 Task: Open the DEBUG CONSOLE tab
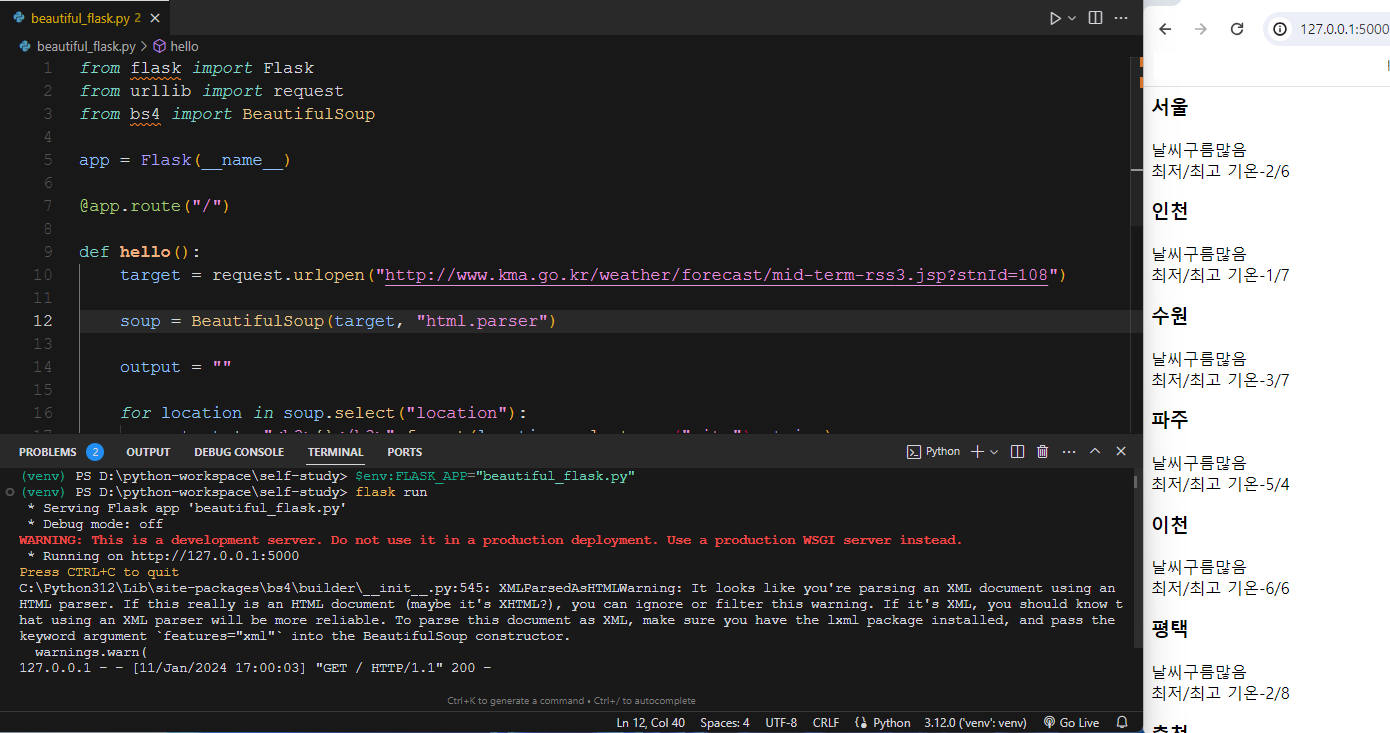[x=239, y=452]
